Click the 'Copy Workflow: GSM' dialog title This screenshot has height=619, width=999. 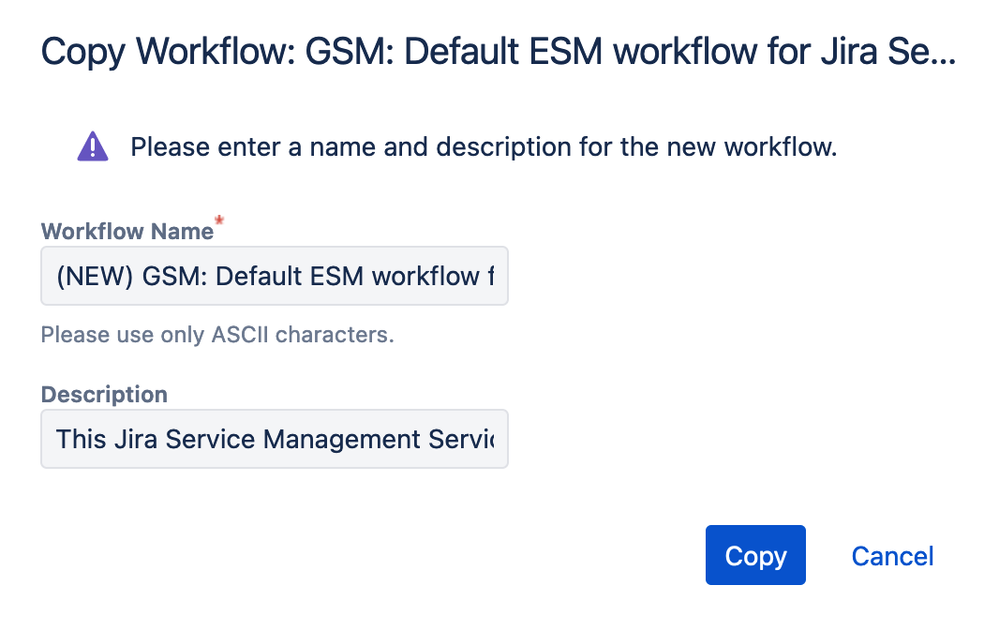coord(498,52)
